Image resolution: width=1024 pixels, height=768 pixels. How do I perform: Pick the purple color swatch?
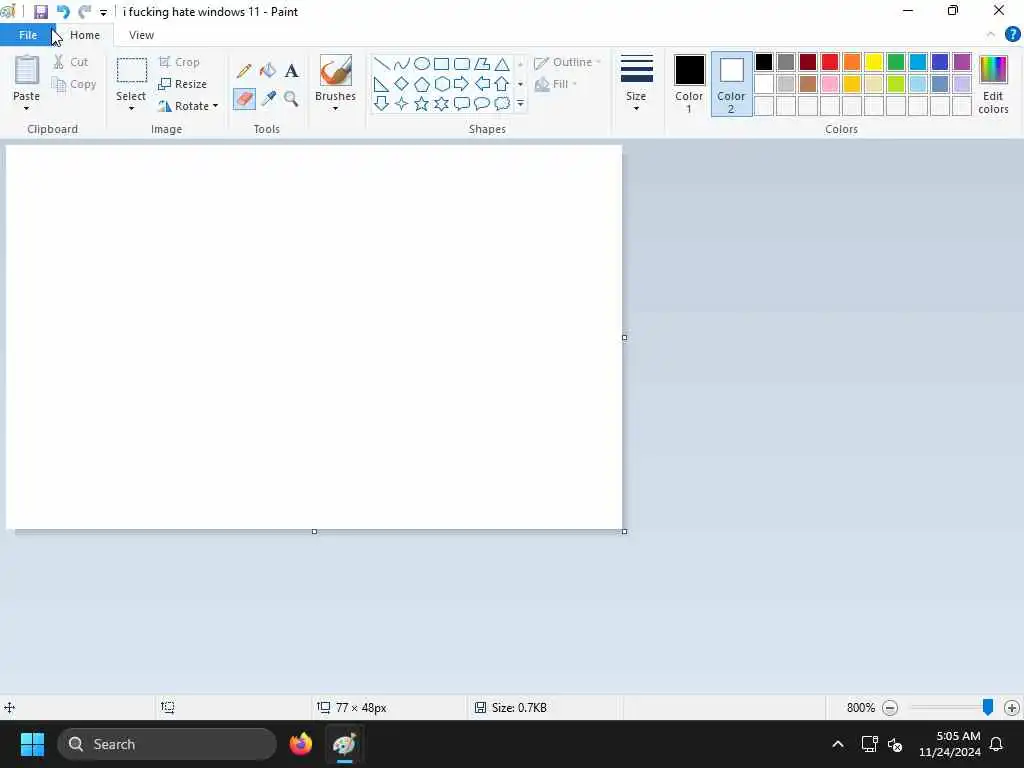962,62
